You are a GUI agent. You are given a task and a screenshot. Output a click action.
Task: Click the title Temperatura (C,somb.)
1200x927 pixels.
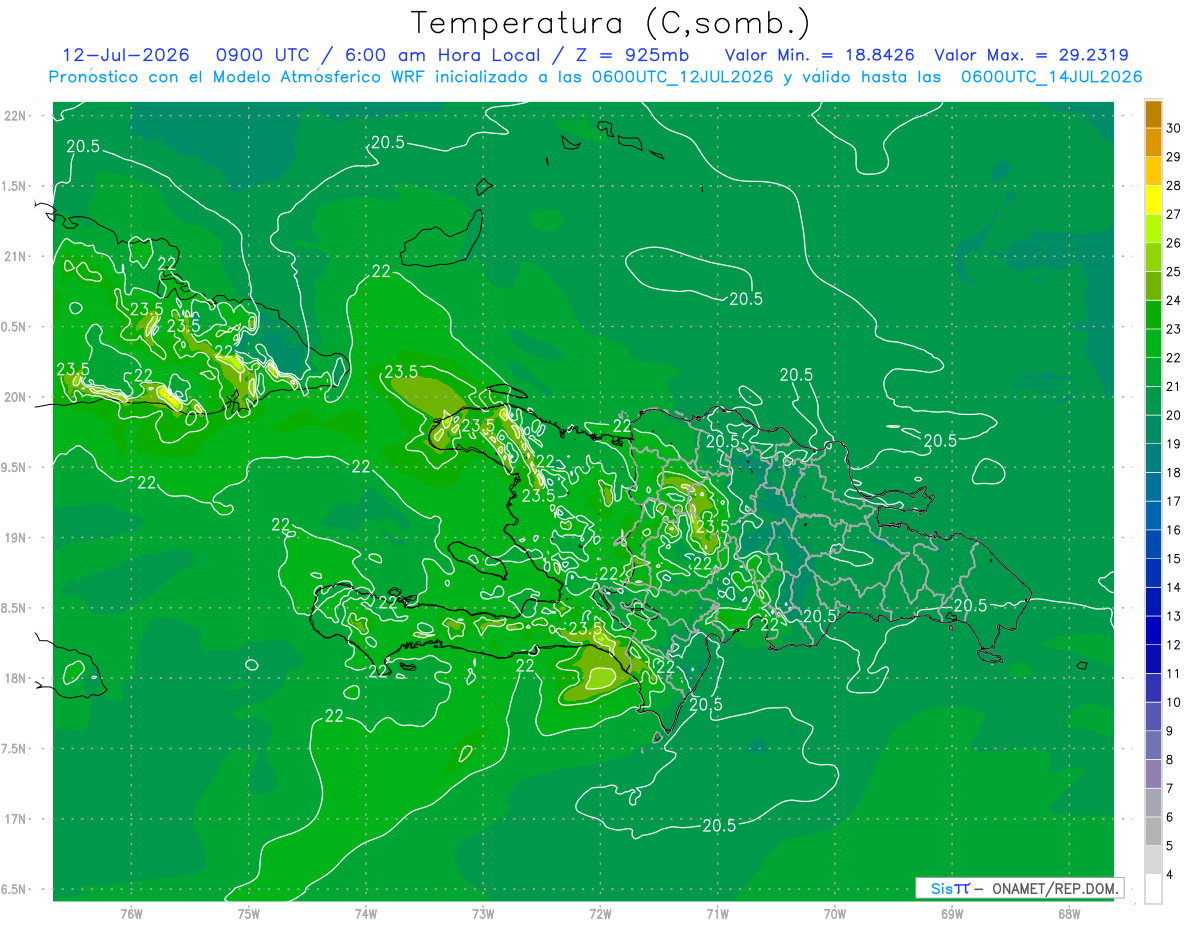[611, 23]
